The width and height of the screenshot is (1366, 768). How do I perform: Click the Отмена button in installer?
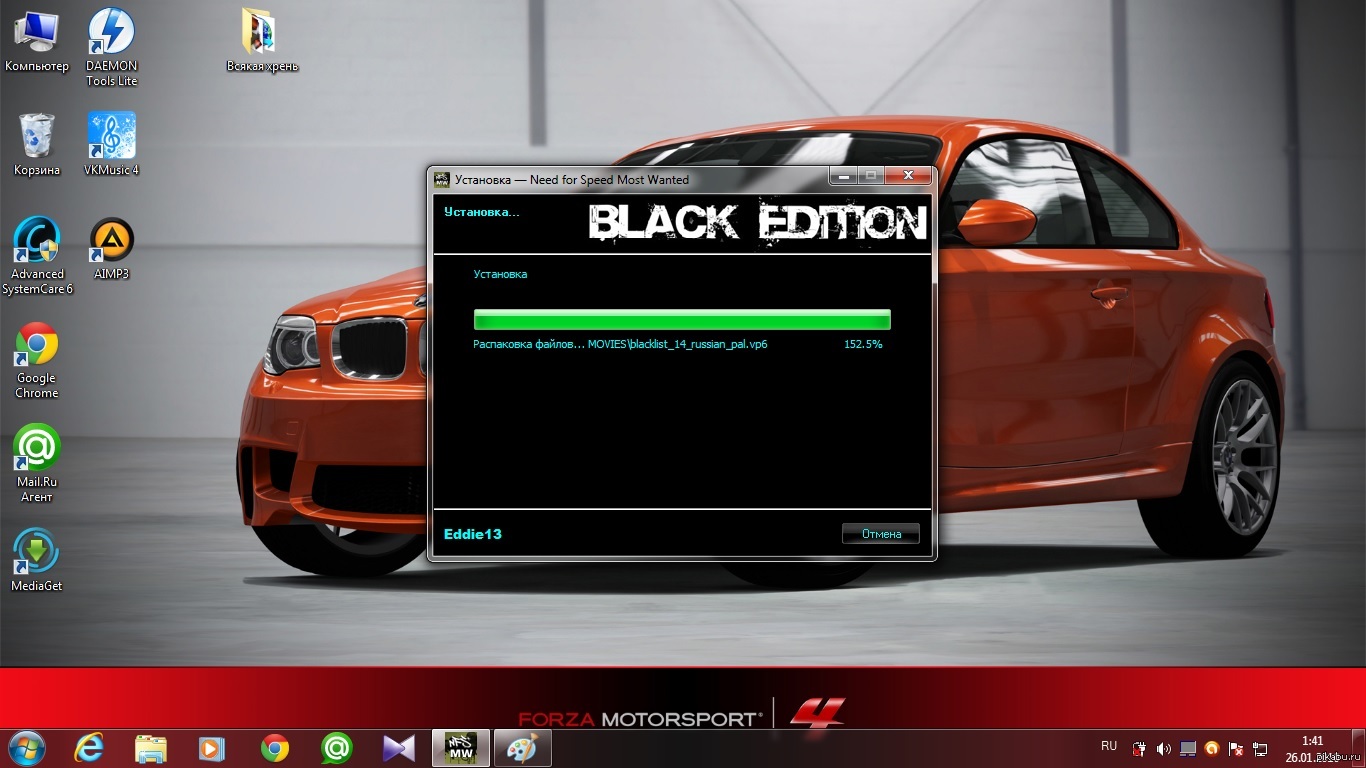tap(881, 534)
